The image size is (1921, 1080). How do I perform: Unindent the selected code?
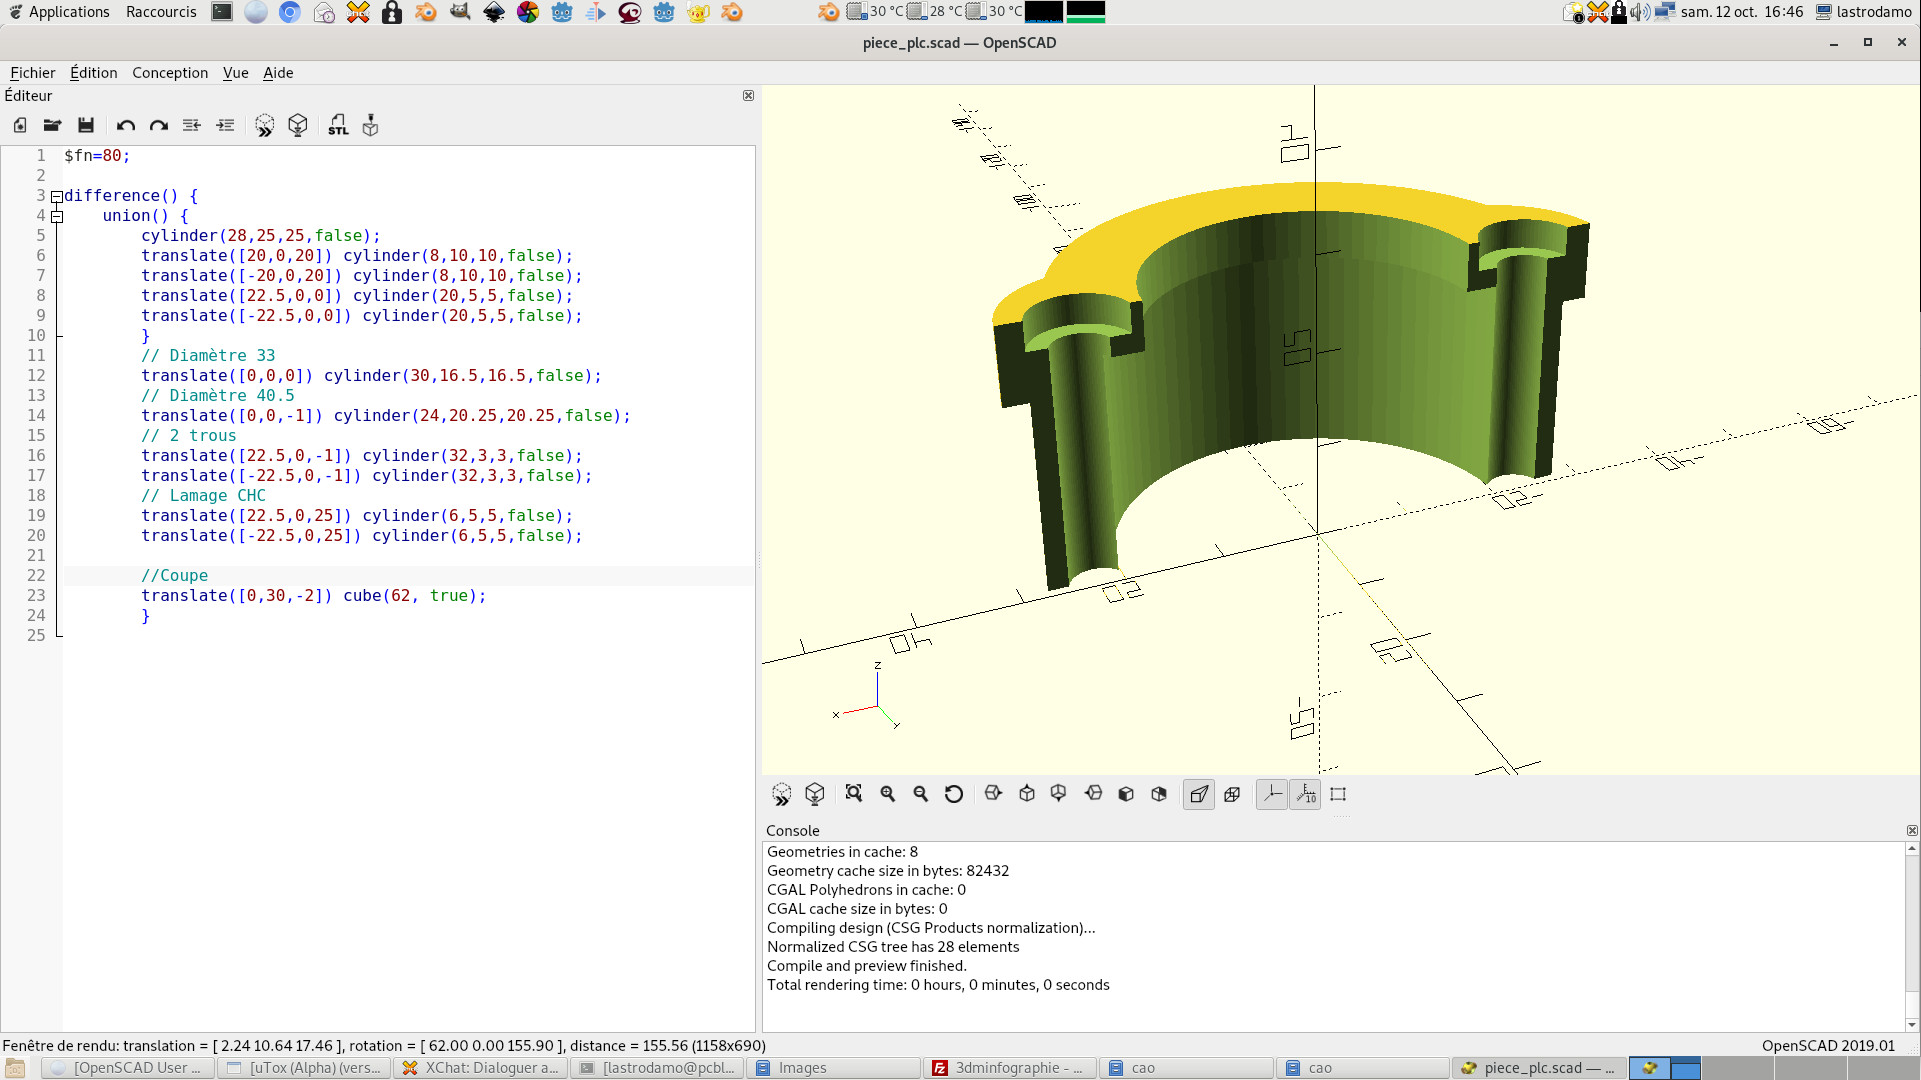click(x=192, y=125)
